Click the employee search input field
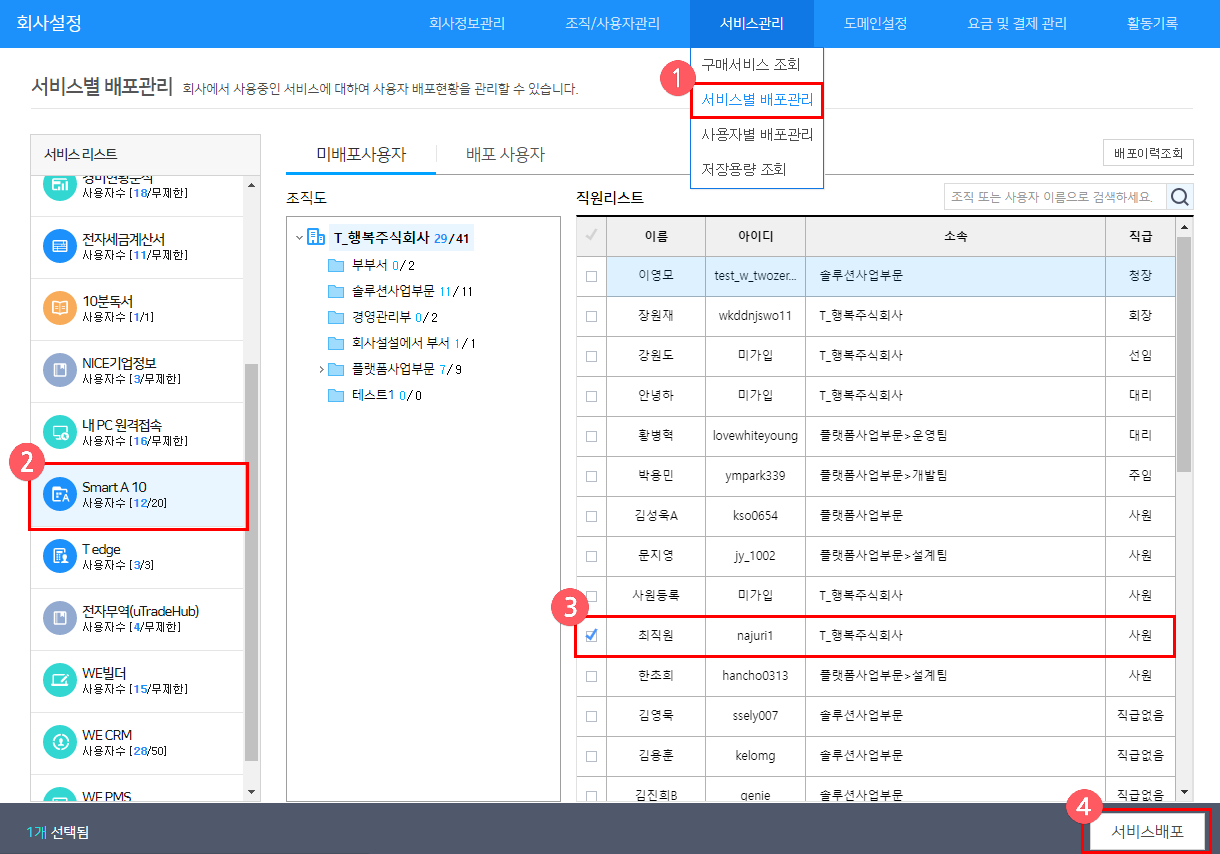The width and height of the screenshot is (1220, 854). 1054,197
